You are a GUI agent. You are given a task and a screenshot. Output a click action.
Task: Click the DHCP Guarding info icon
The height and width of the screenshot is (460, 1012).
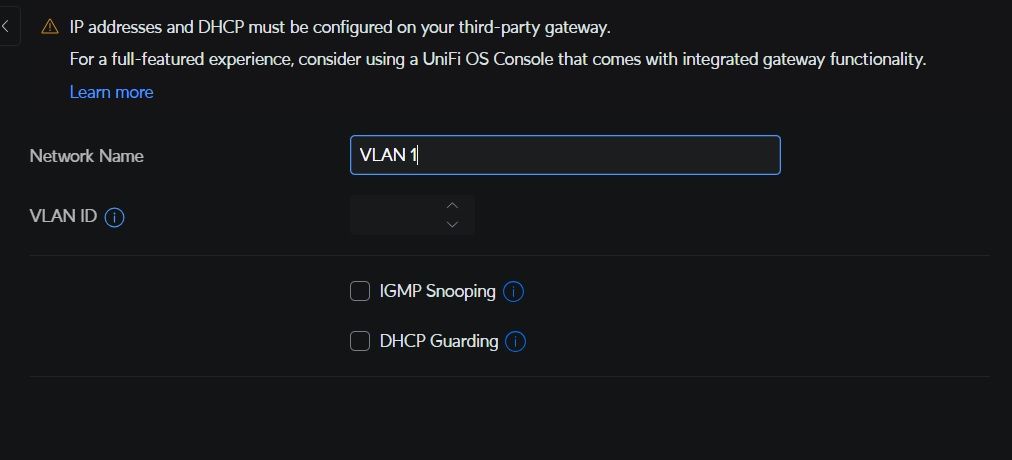click(516, 342)
